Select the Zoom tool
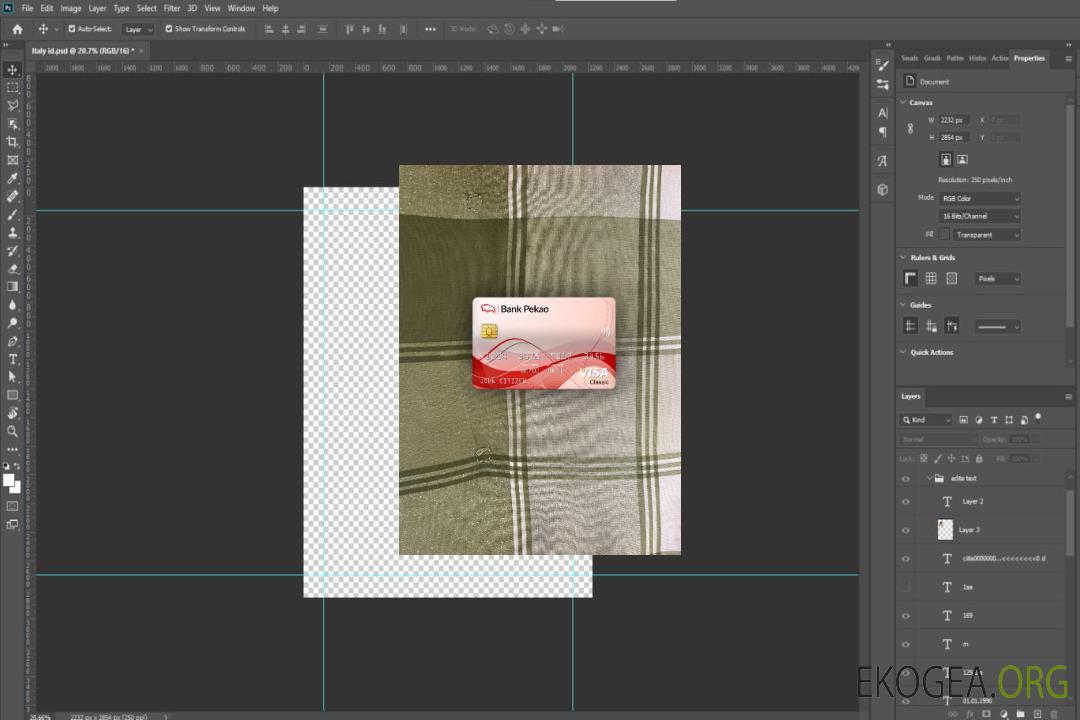 [13, 431]
